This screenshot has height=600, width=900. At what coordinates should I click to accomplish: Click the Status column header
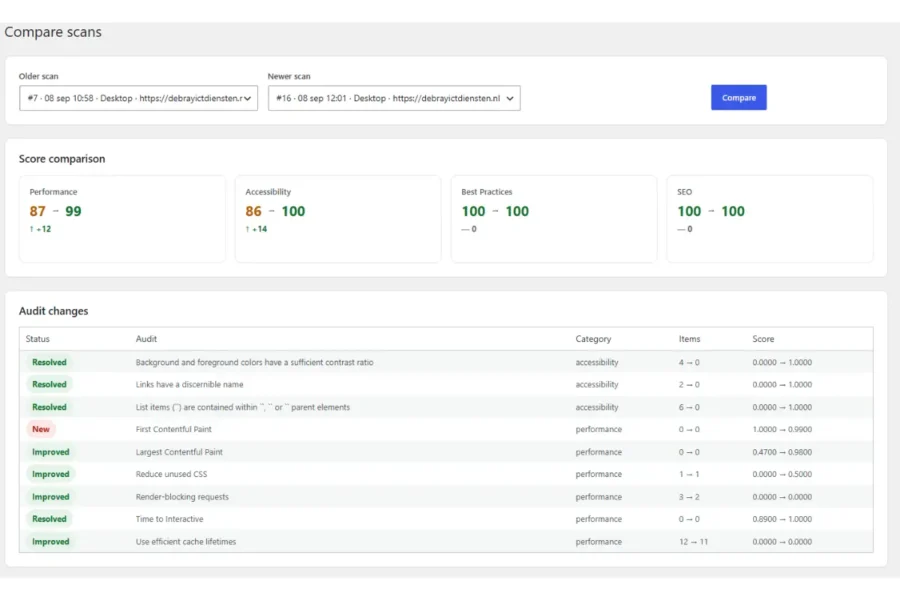(x=38, y=339)
